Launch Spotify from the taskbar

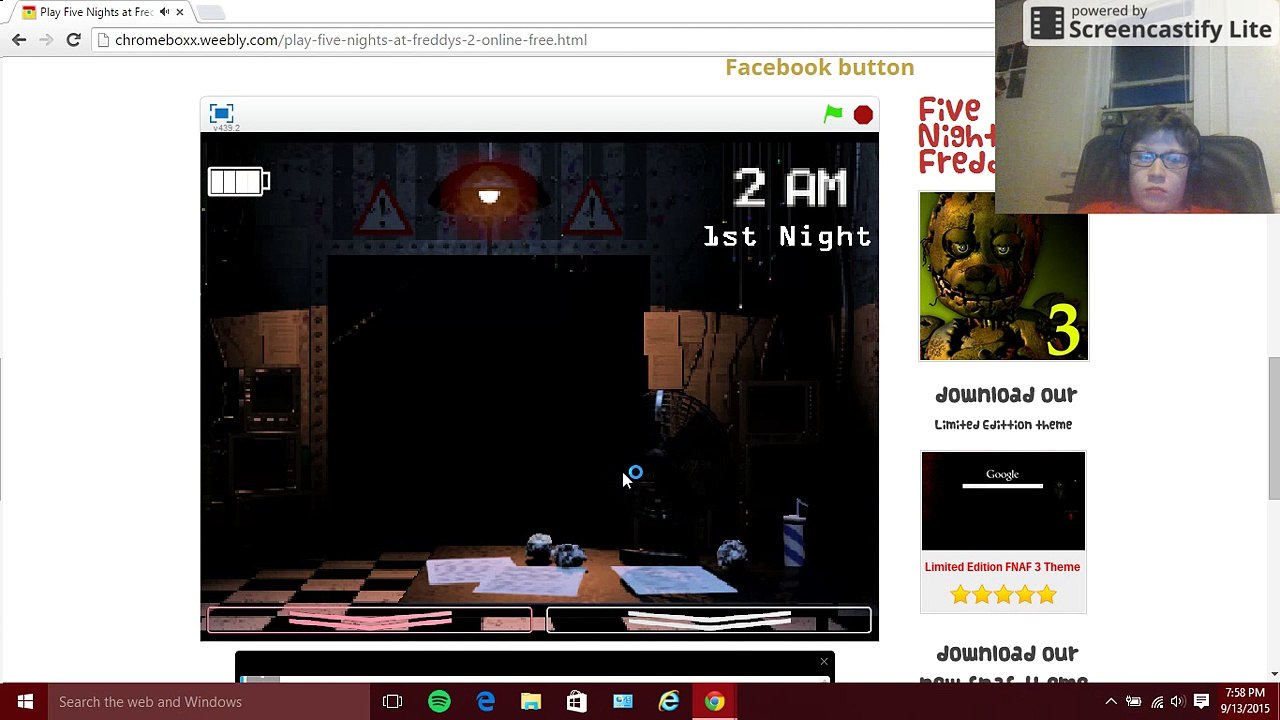[x=439, y=701]
